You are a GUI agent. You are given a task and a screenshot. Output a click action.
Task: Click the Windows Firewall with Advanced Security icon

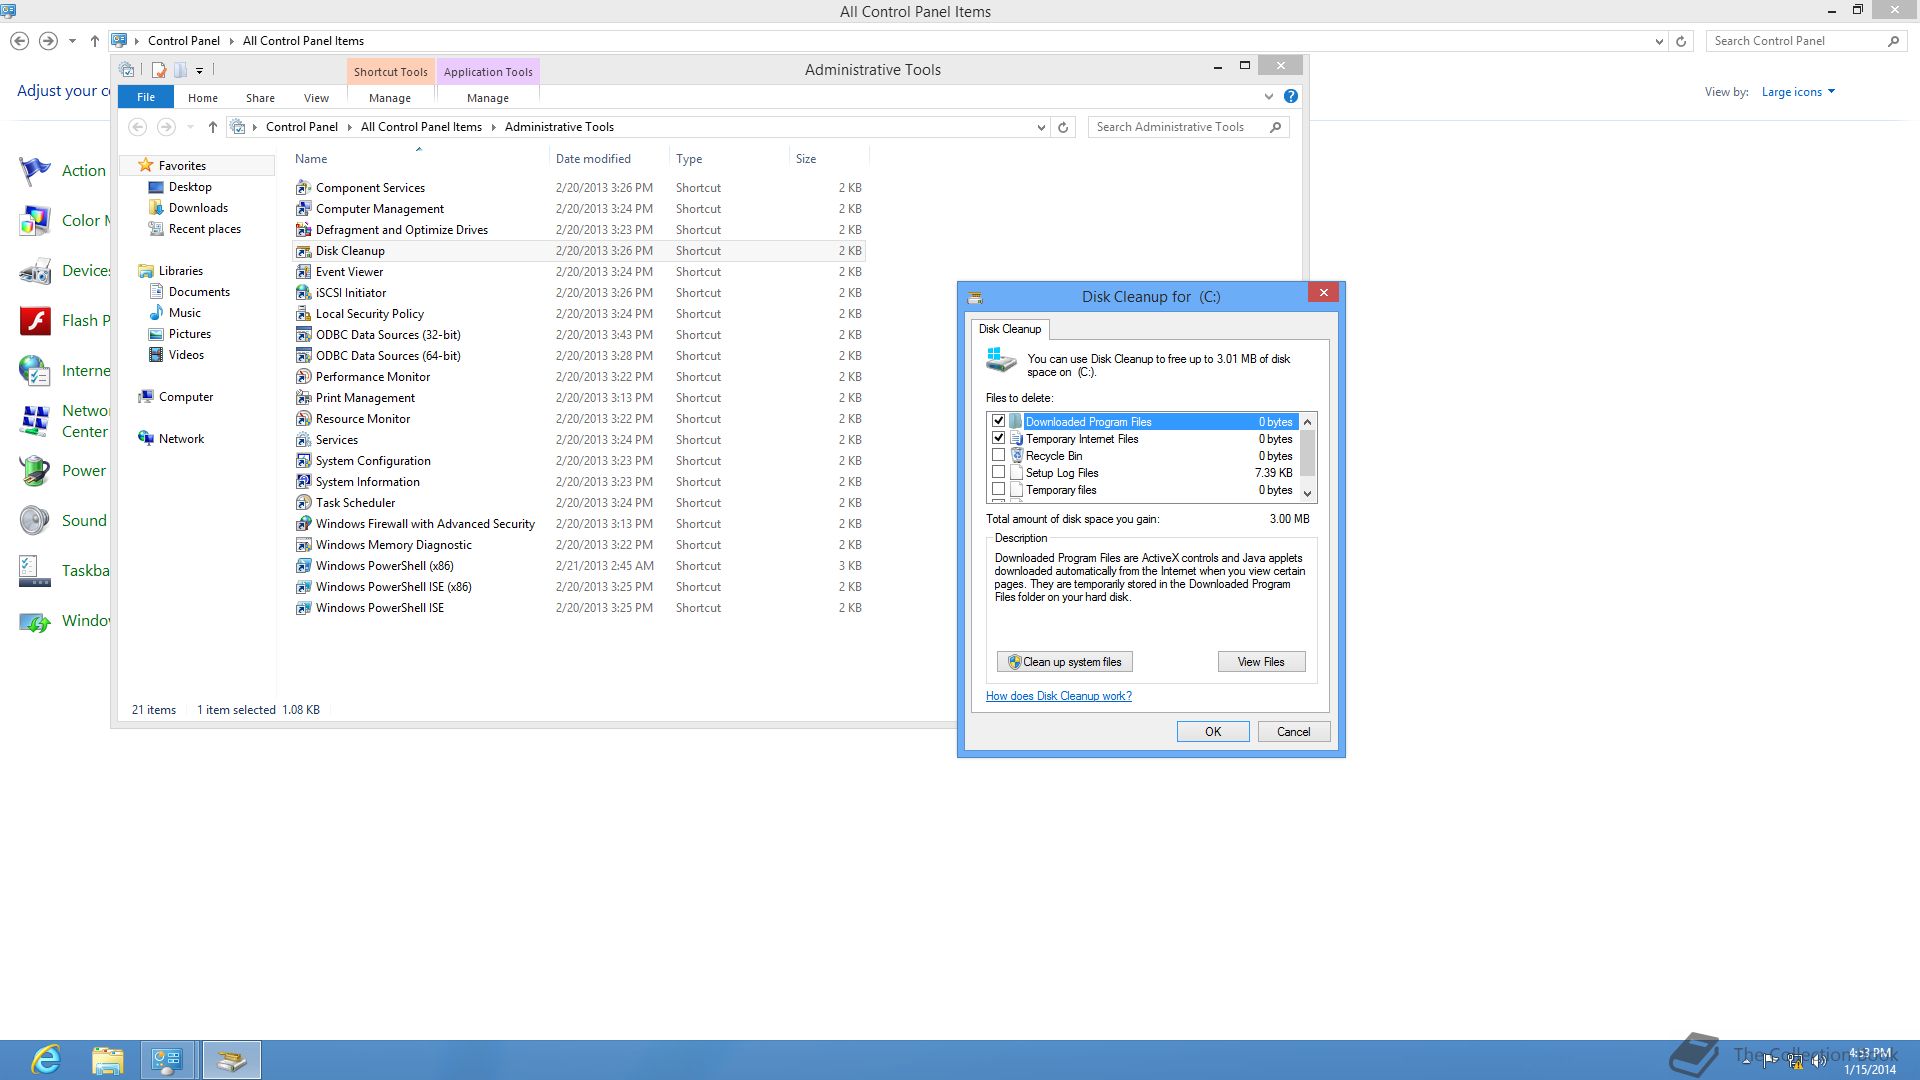pos(303,524)
